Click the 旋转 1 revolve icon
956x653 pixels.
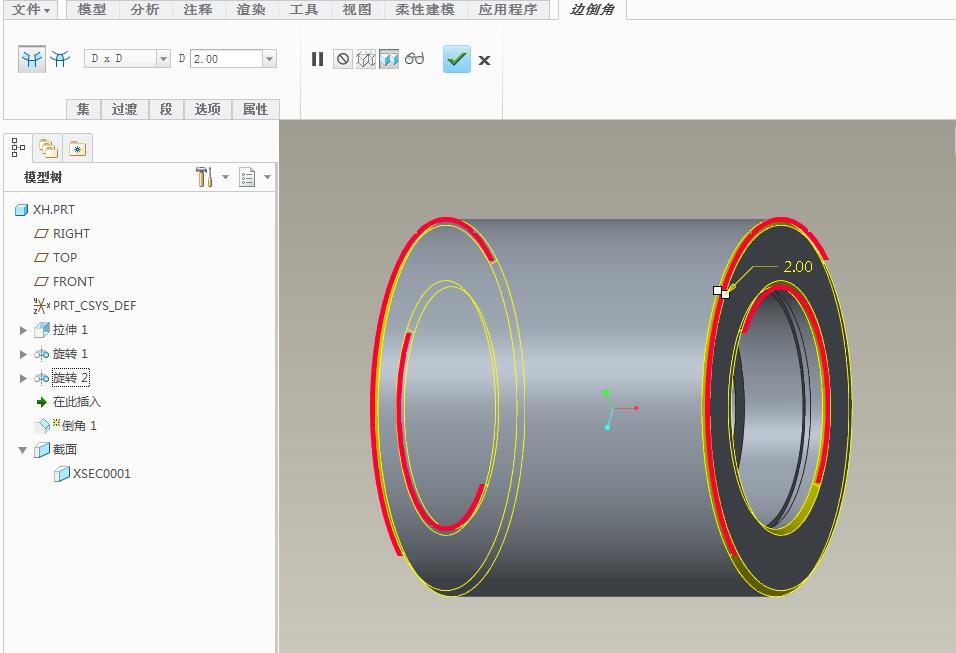(41, 354)
